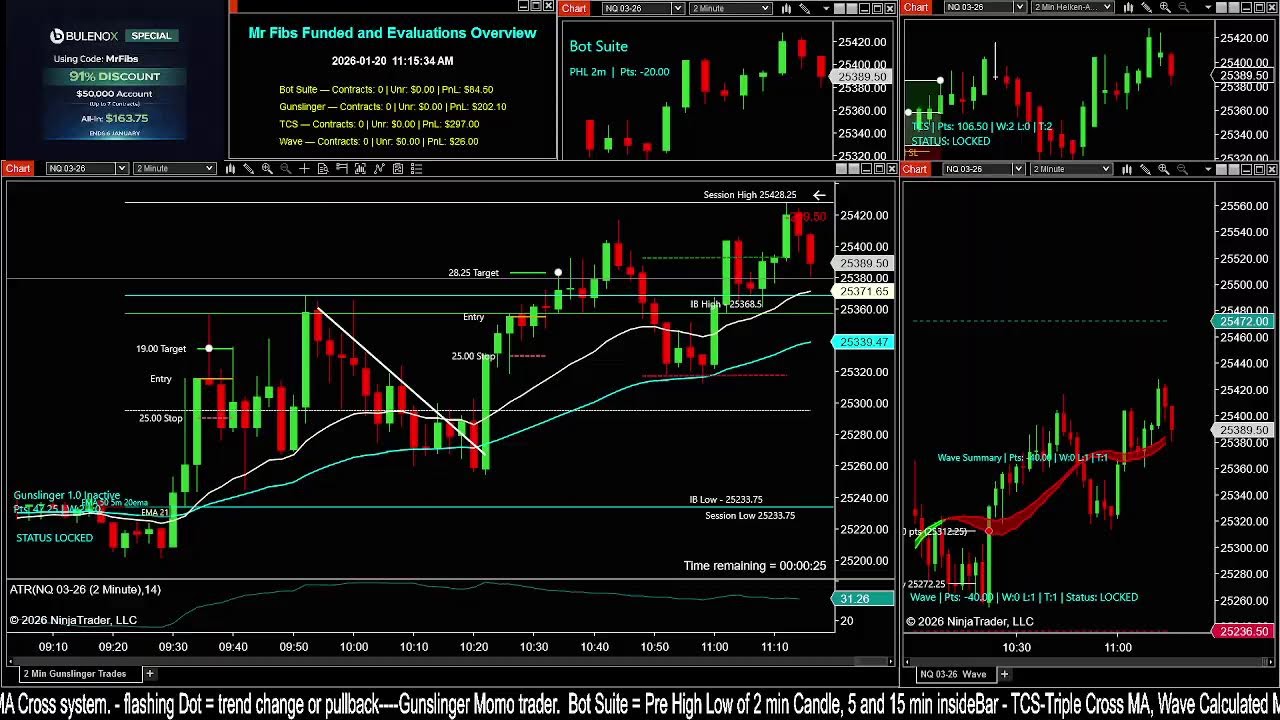The image size is (1280, 720).
Task: Open the Properties list icon on main chart
Action: click(x=417, y=168)
